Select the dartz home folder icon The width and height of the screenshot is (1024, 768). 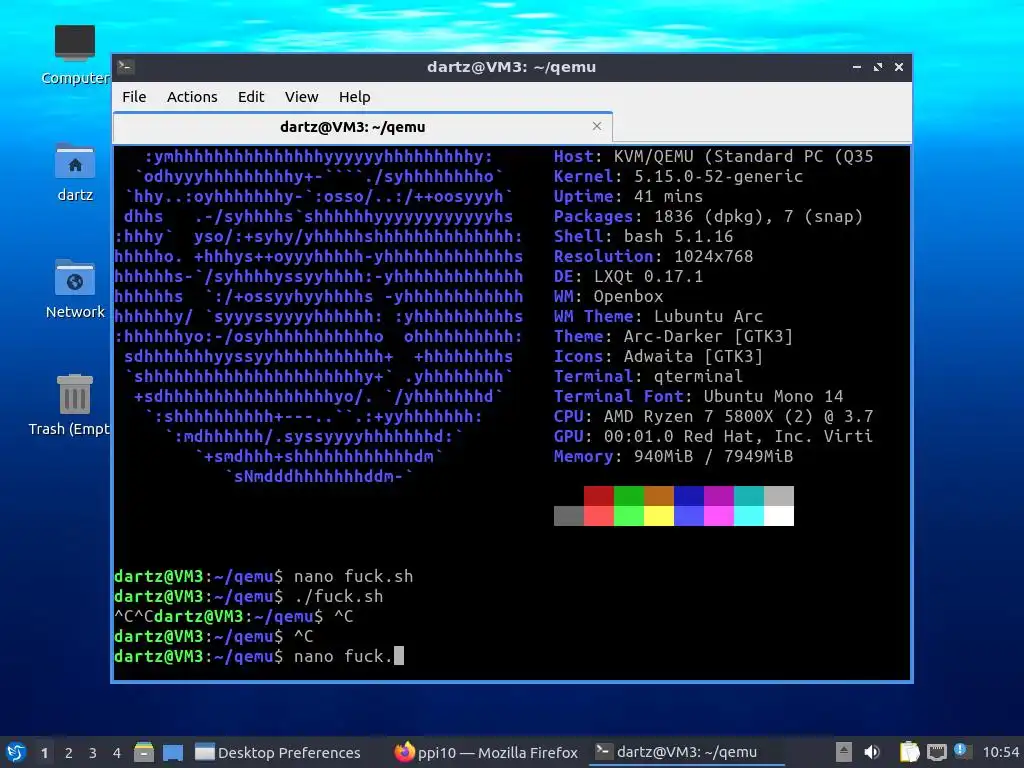tap(75, 172)
